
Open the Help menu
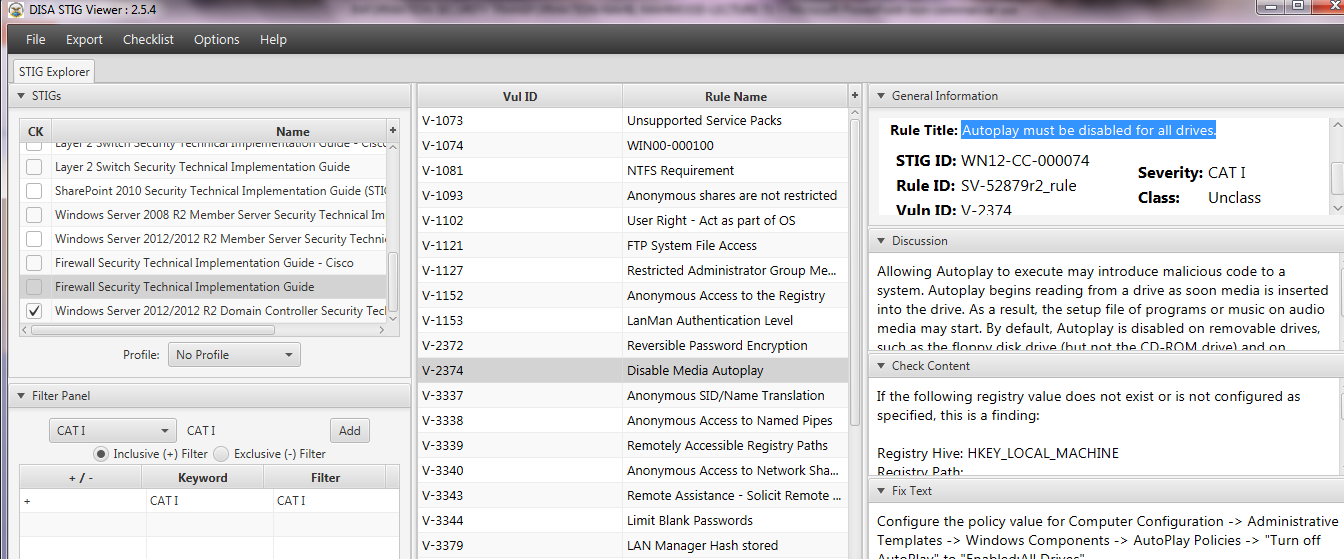point(273,40)
